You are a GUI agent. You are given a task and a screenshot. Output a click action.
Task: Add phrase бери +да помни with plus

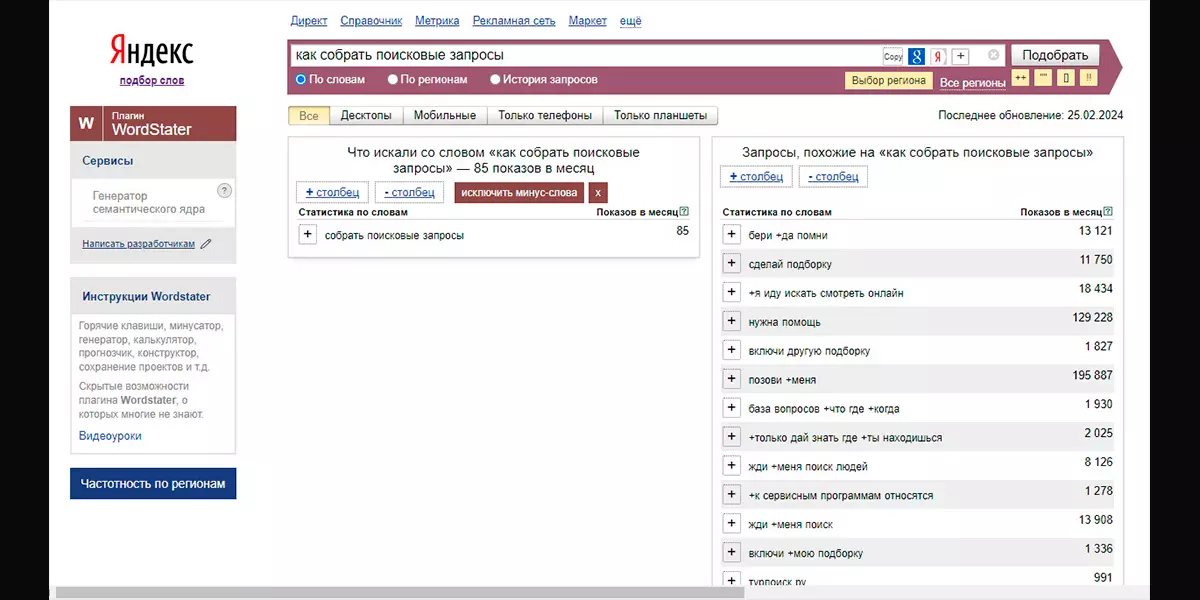(732, 235)
